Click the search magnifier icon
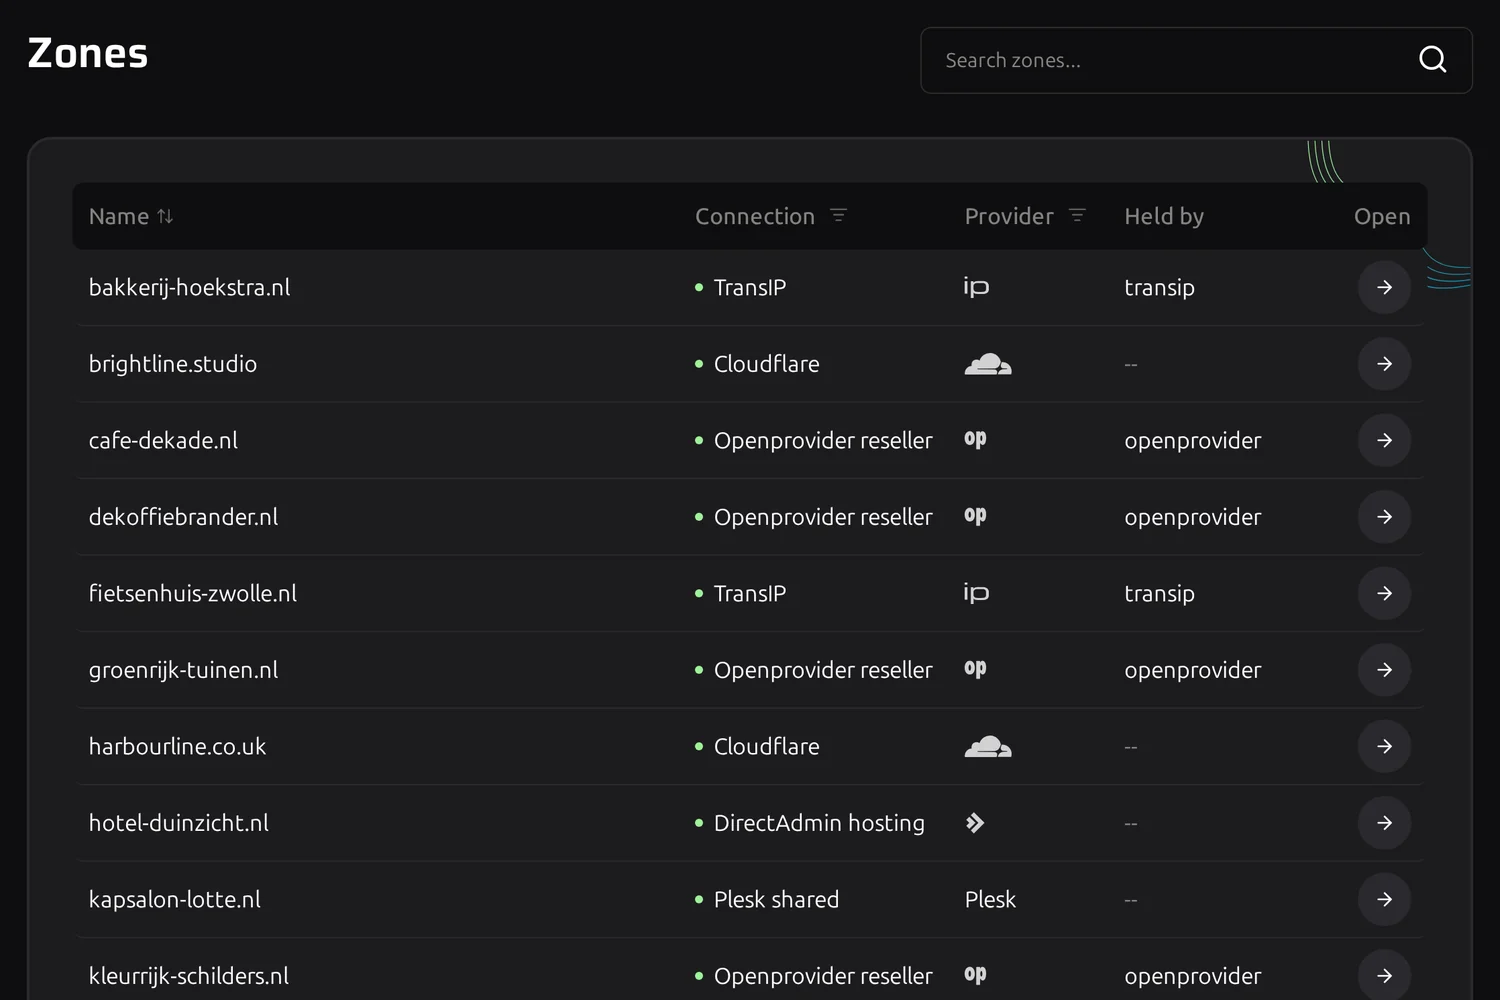This screenshot has width=1500, height=1000. tap(1432, 60)
